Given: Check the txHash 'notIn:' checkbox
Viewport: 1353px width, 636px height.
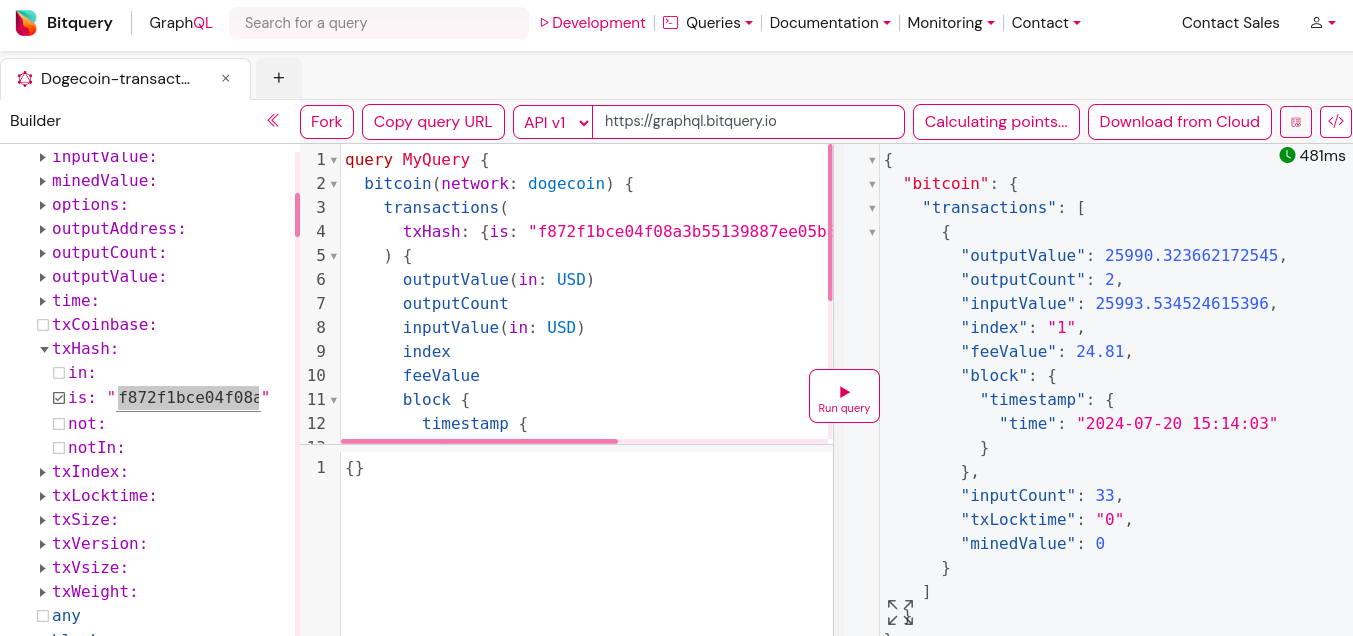Looking at the screenshot, I should tap(59, 448).
